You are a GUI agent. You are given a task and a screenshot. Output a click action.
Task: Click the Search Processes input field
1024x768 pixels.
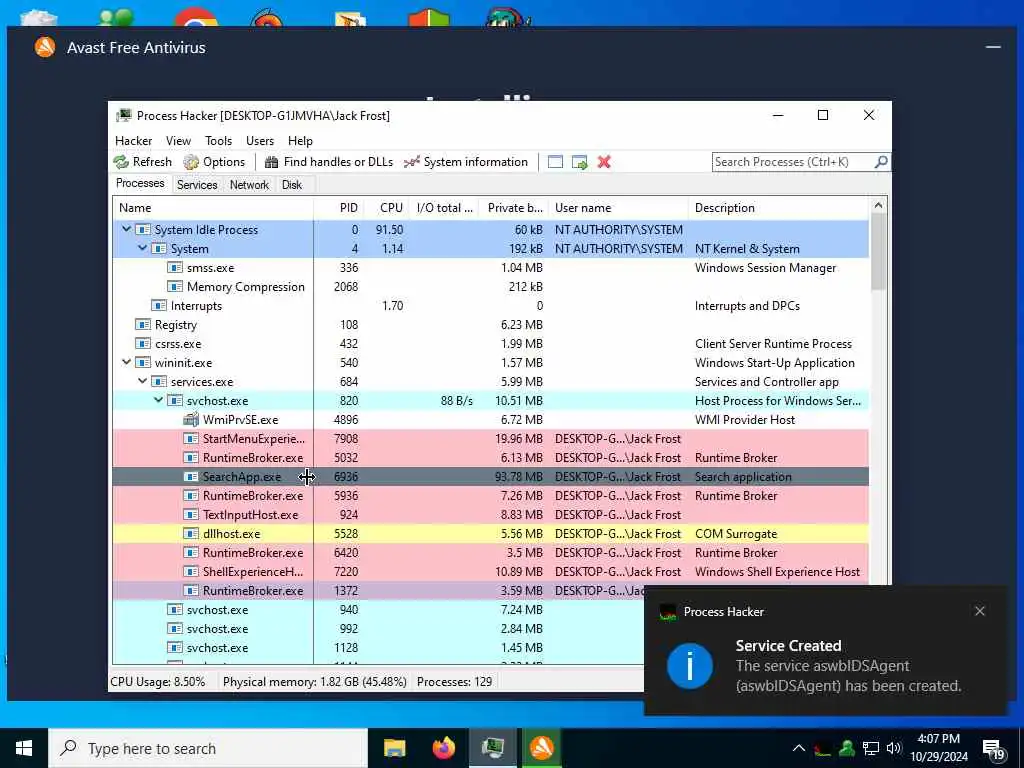pyautogui.click(x=793, y=162)
